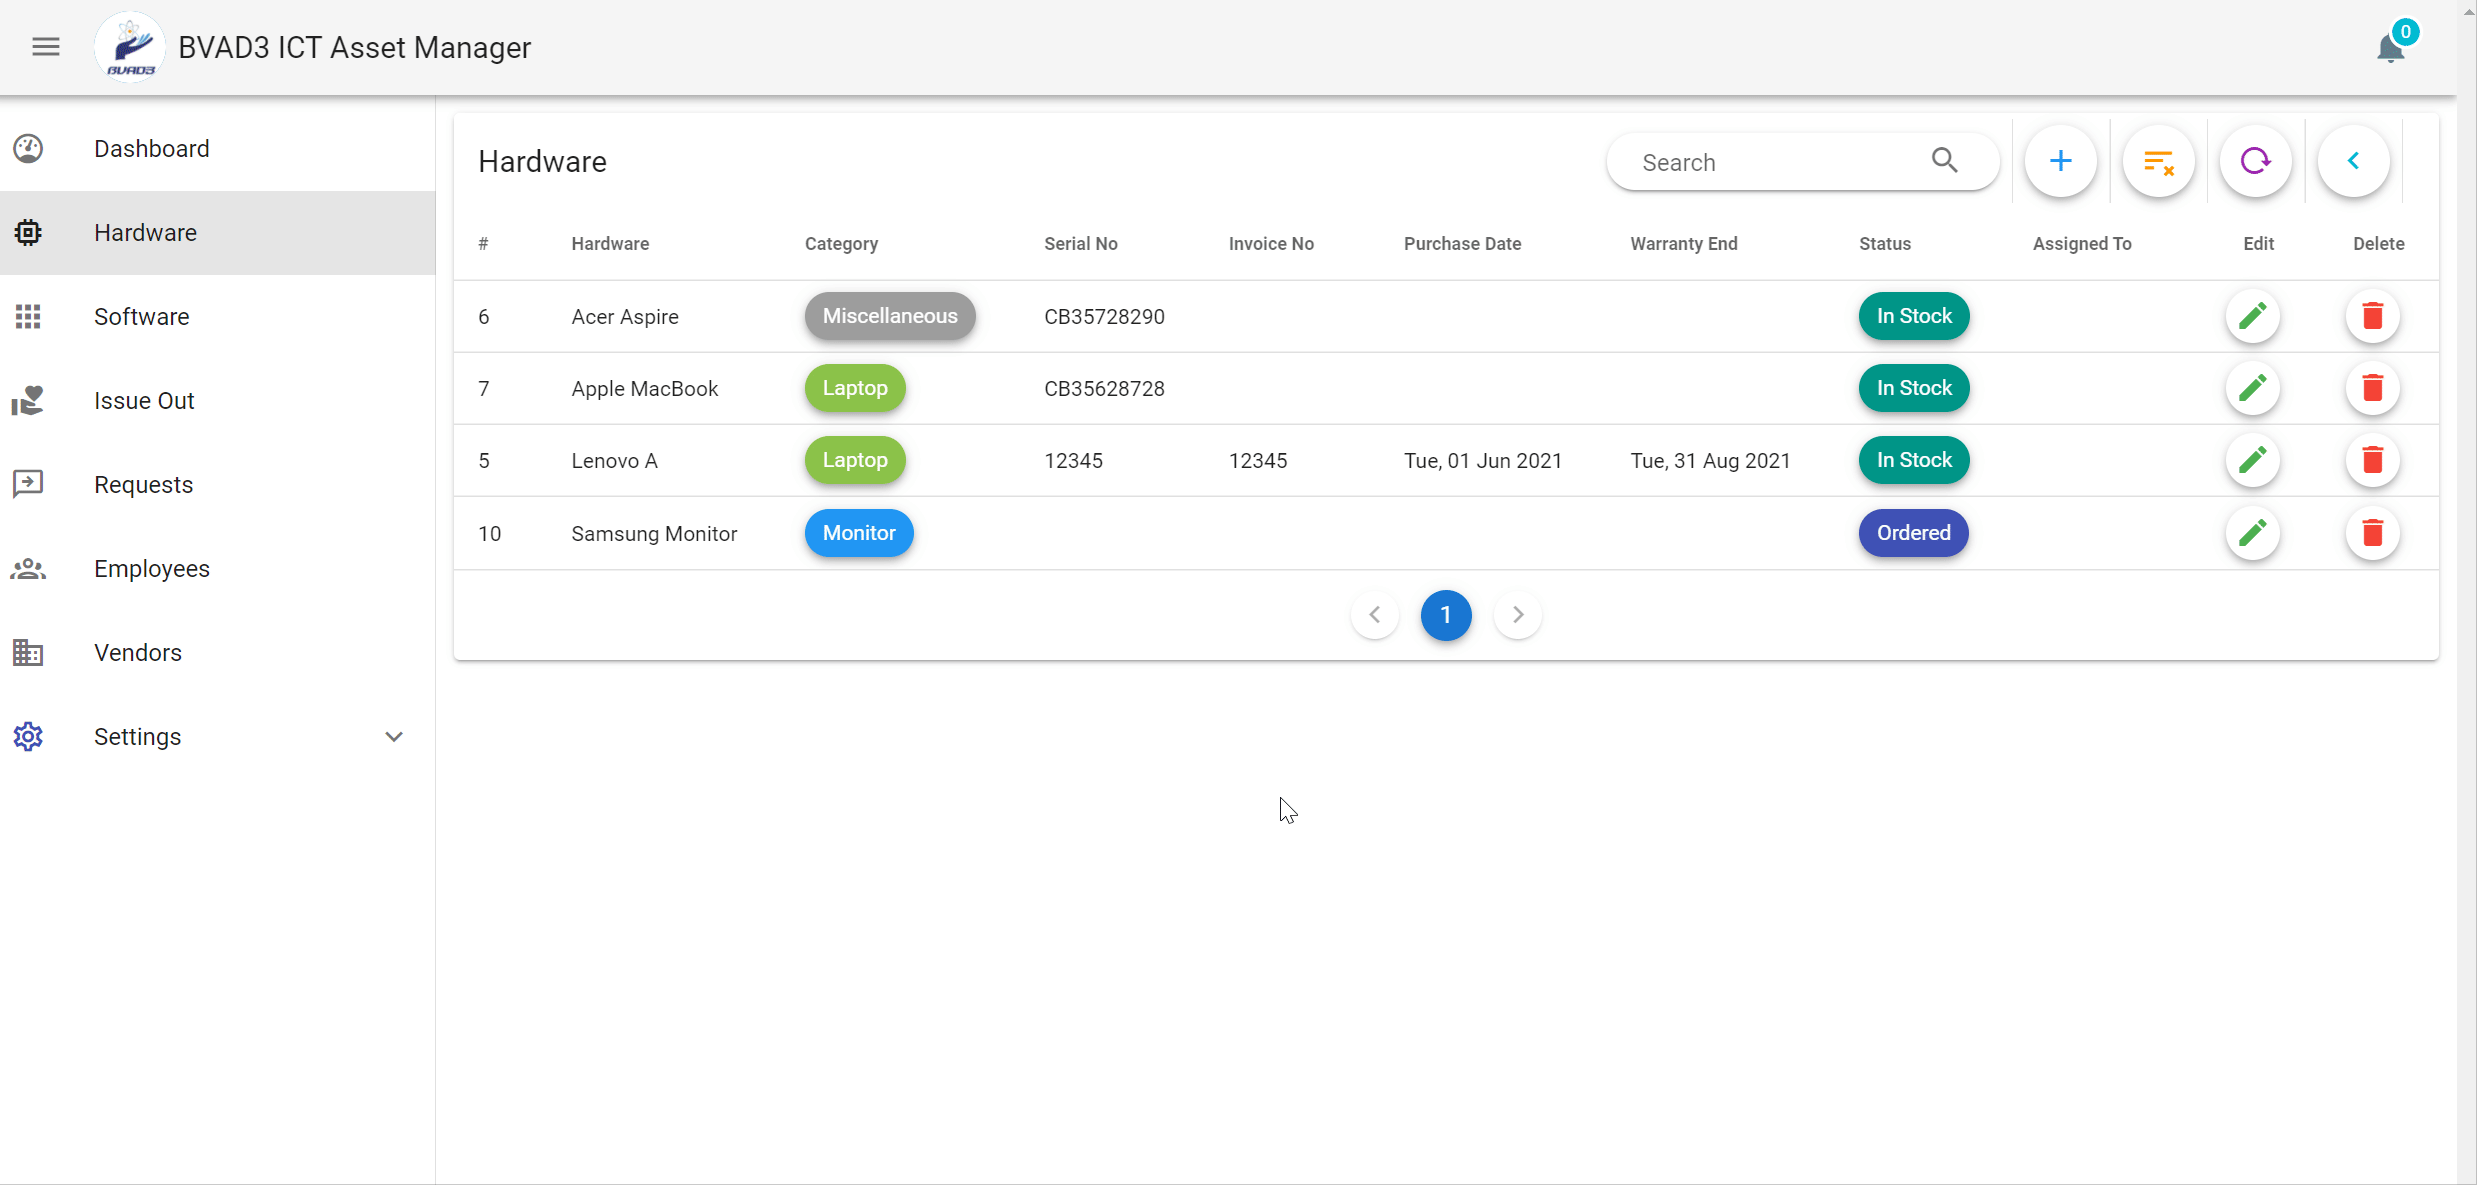Viewport: 2477px width, 1185px height.
Task: Select page 1 pagination button
Action: click(x=1445, y=615)
